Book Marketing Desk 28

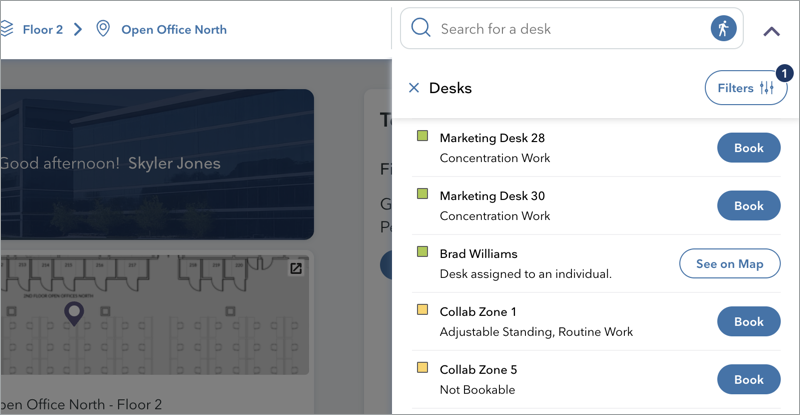[x=748, y=148]
